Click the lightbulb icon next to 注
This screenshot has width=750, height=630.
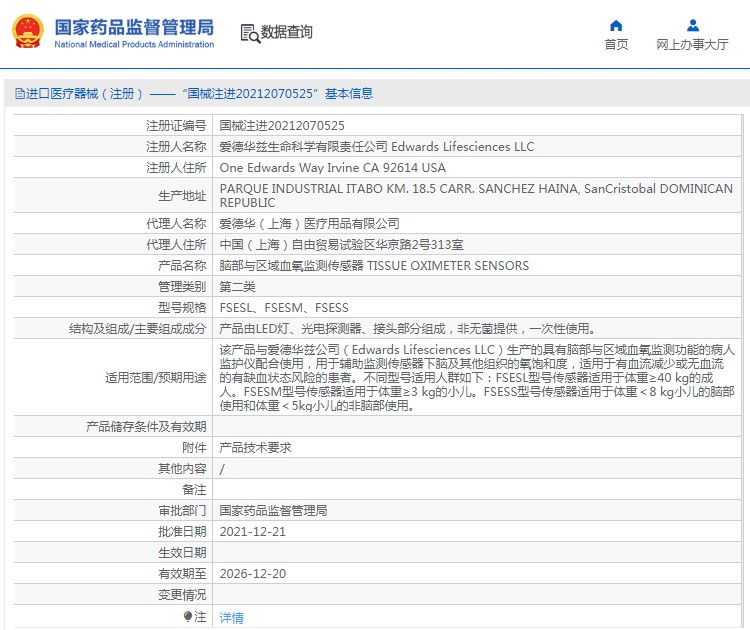(x=188, y=617)
